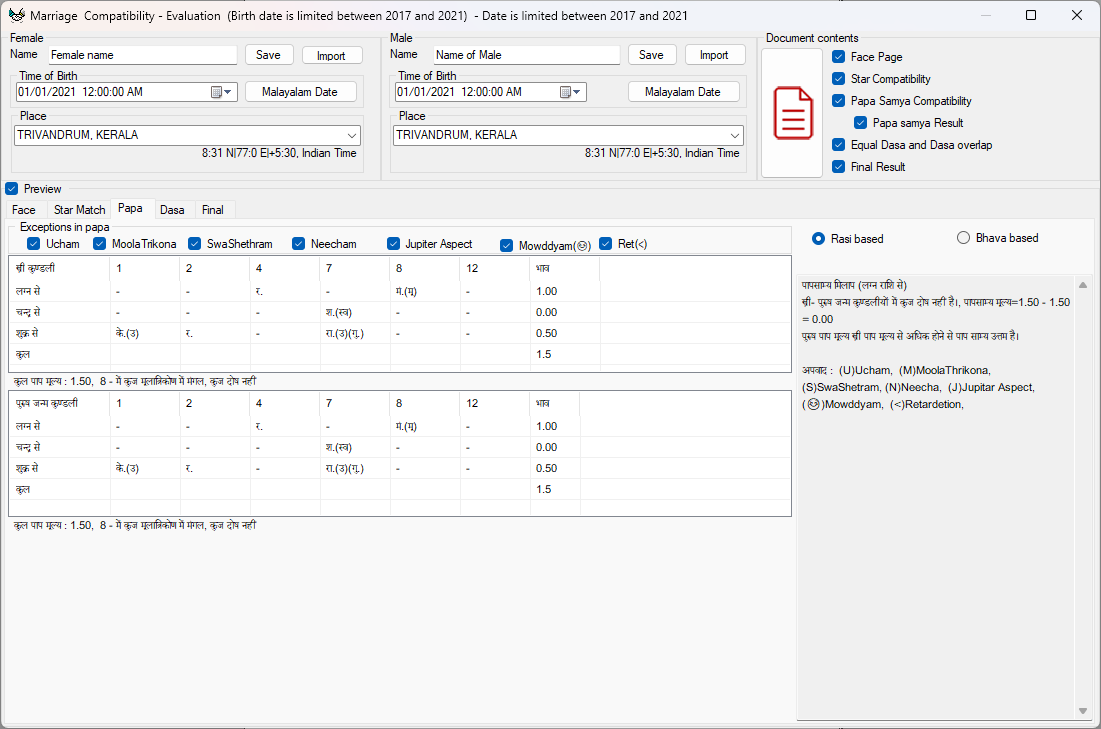Expand Female Place dropdown
The height and width of the screenshot is (729, 1101).
(352, 136)
